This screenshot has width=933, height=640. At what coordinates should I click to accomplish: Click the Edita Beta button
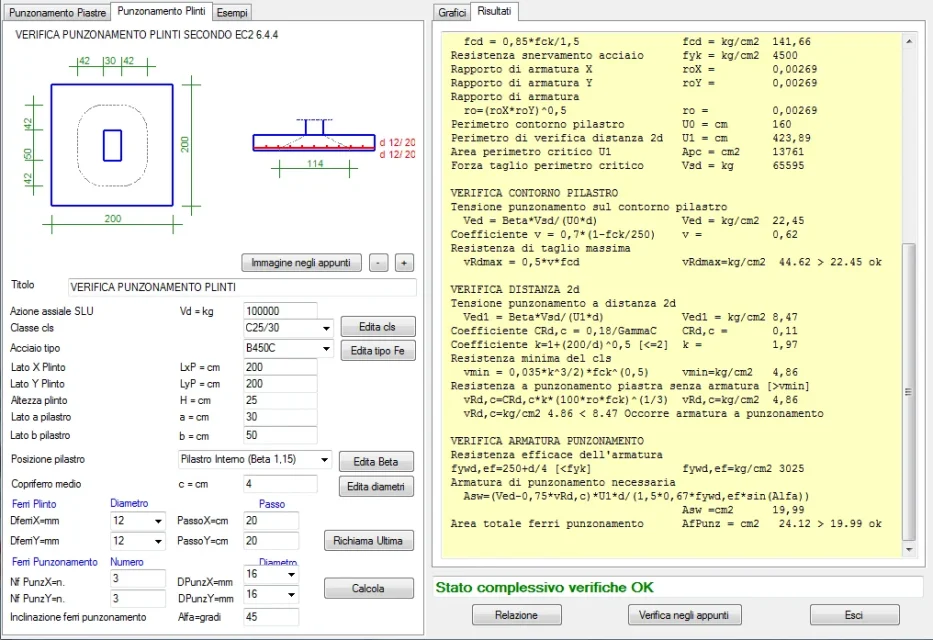tap(376, 462)
